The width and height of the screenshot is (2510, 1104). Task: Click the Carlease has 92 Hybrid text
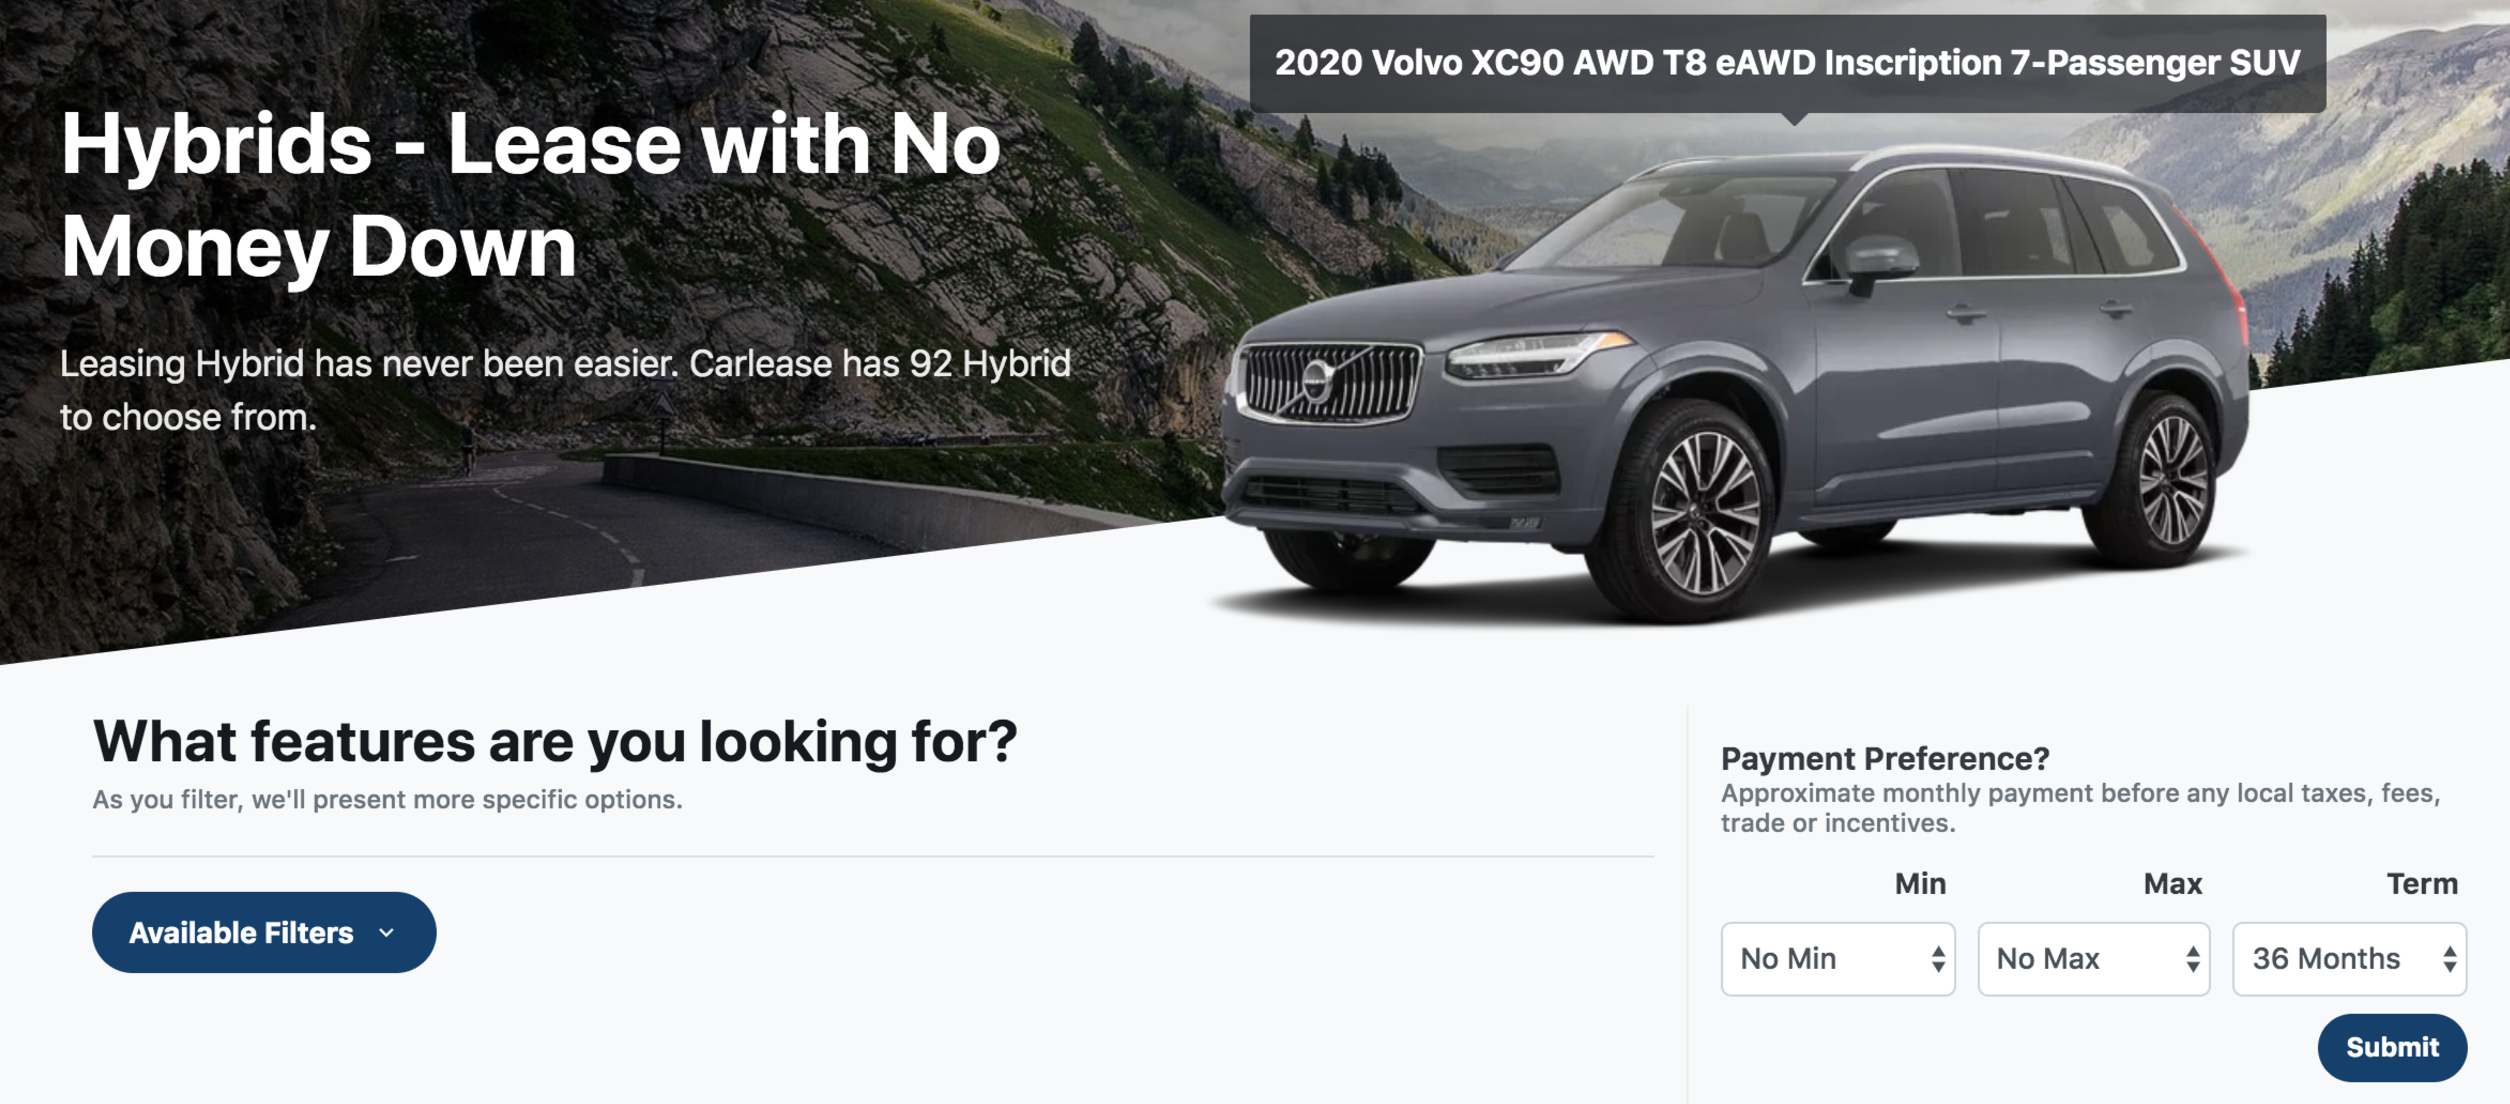pyautogui.click(x=880, y=363)
